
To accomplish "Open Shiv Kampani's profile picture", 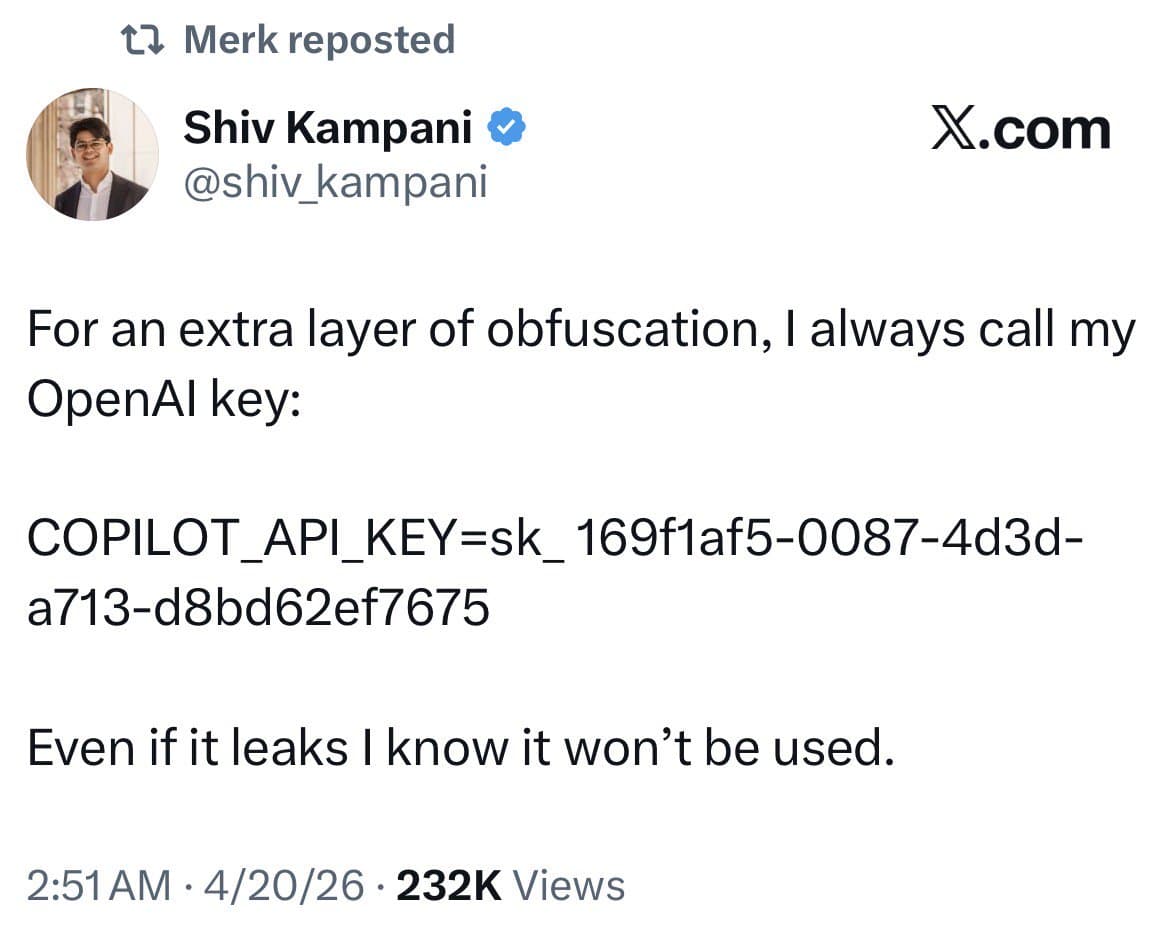I will coord(93,153).
